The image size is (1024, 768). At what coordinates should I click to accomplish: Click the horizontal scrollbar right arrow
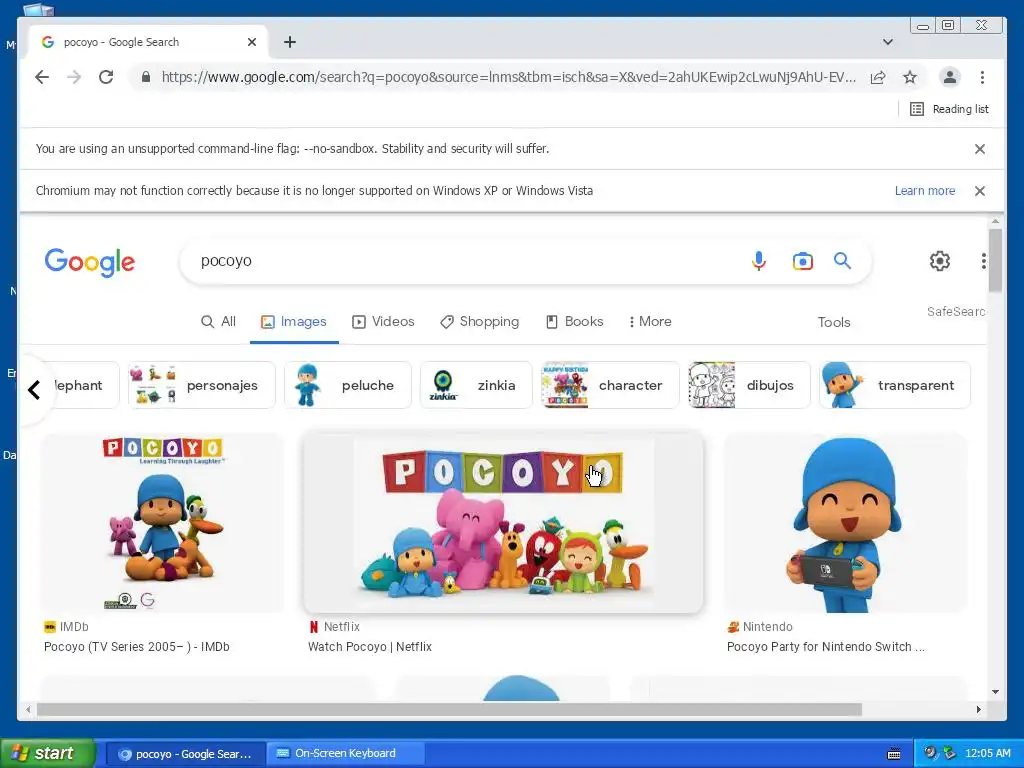pyautogui.click(x=978, y=709)
